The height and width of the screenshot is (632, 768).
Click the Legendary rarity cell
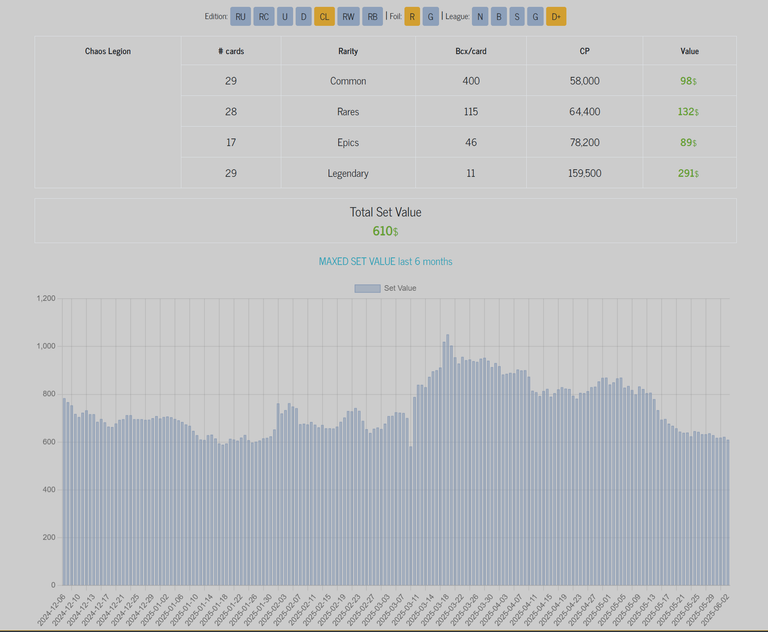tap(348, 173)
